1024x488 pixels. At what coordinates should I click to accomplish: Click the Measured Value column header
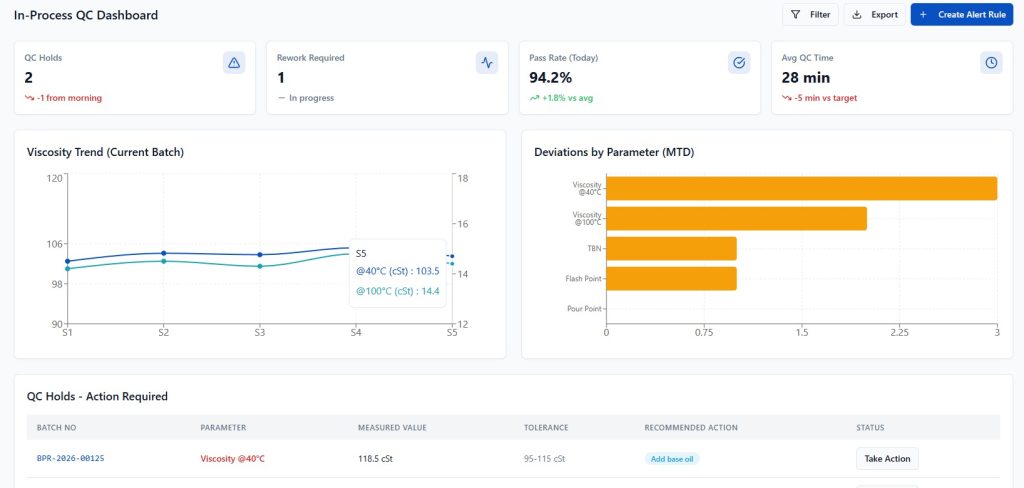(392, 427)
